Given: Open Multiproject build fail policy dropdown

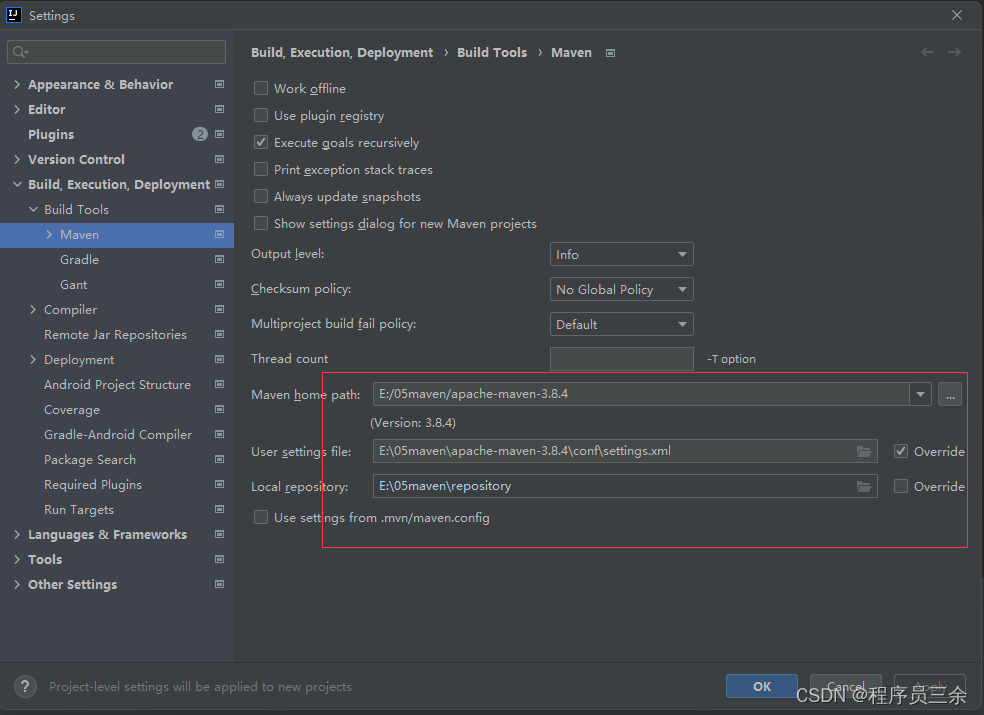Looking at the screenshot, I should 621,325.
